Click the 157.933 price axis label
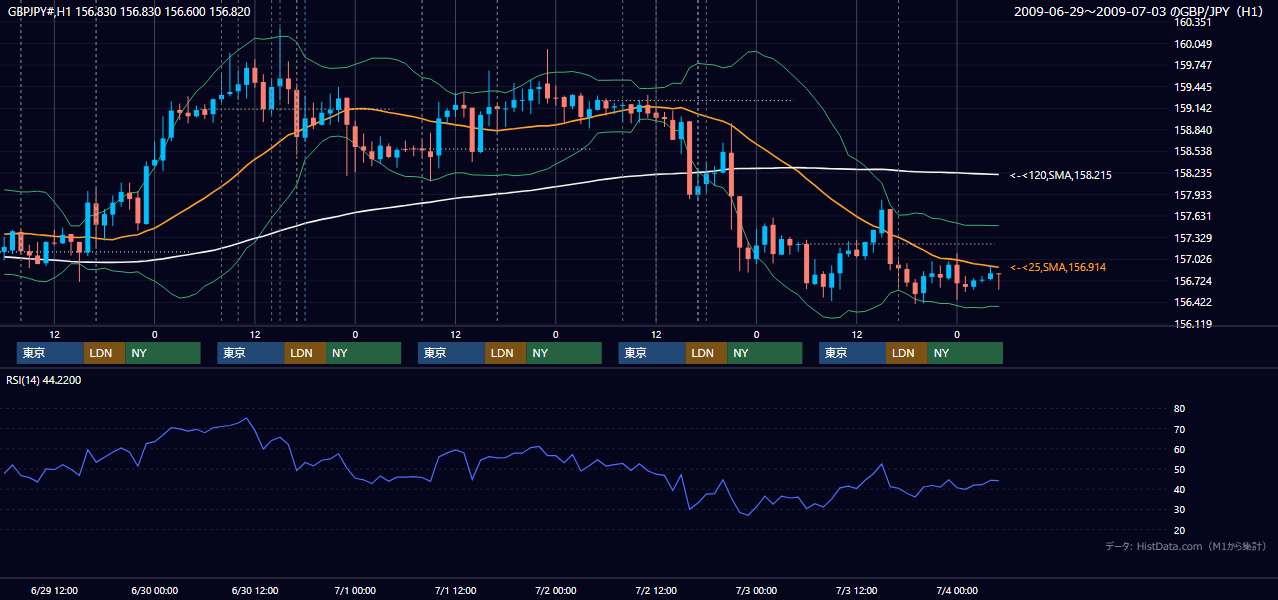The width and height of the screenshot is (1278, 600). tap(1193, 195)
